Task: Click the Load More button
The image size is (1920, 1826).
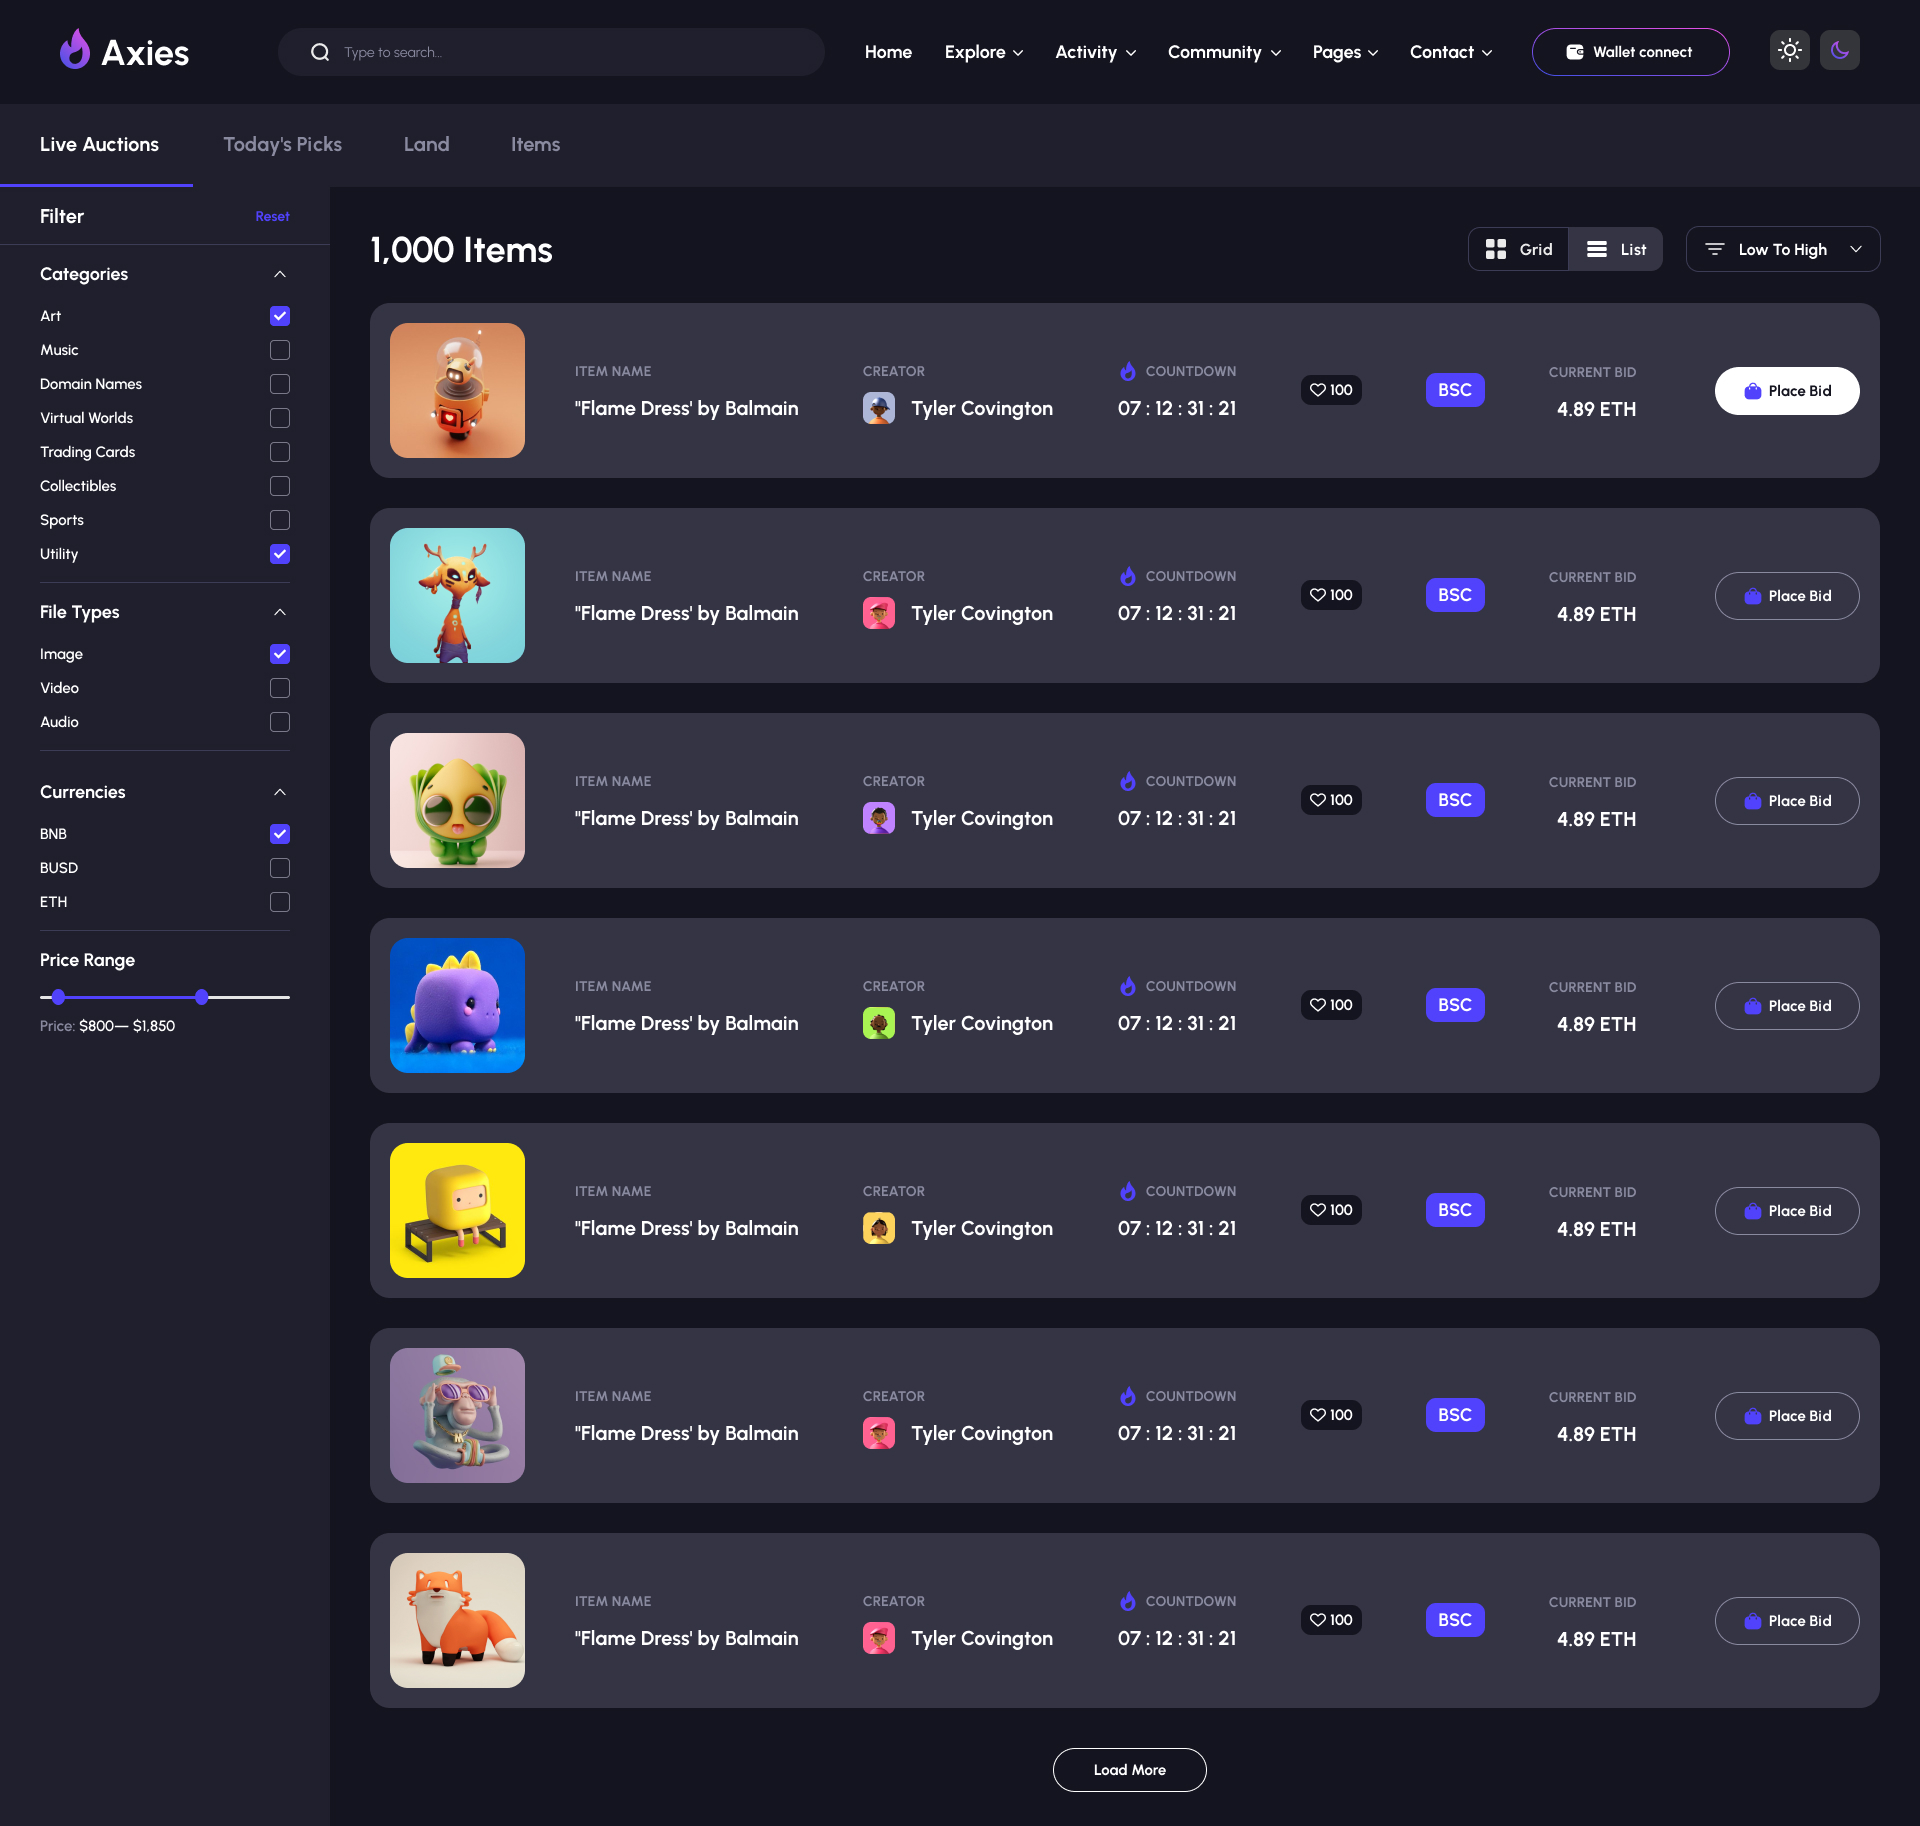Action: point(1129,1769)
